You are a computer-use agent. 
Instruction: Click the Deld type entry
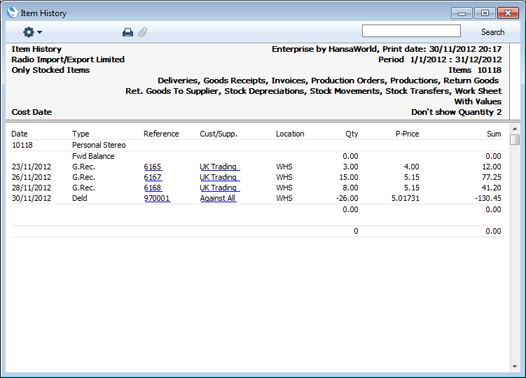pyautogui.click(x=80, y=198)
